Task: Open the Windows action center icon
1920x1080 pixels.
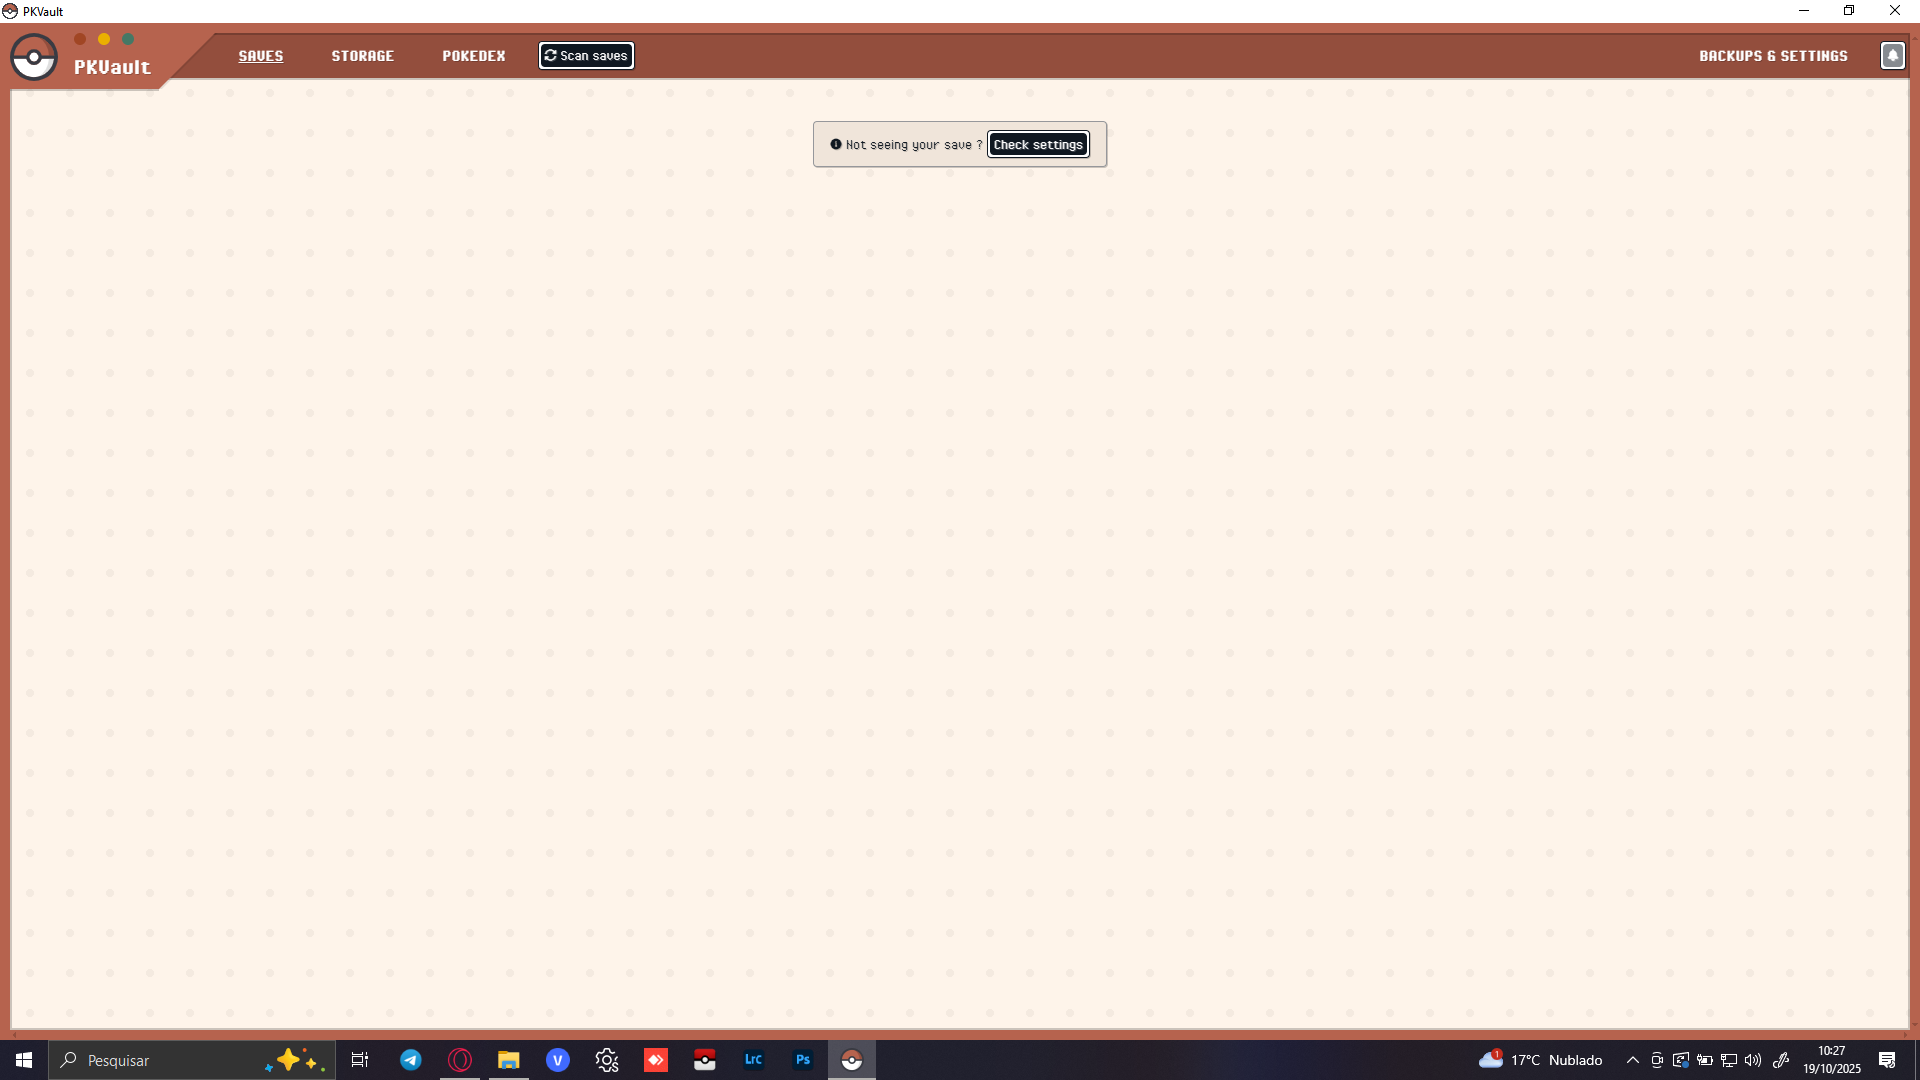Action: pos(1887,1060)
